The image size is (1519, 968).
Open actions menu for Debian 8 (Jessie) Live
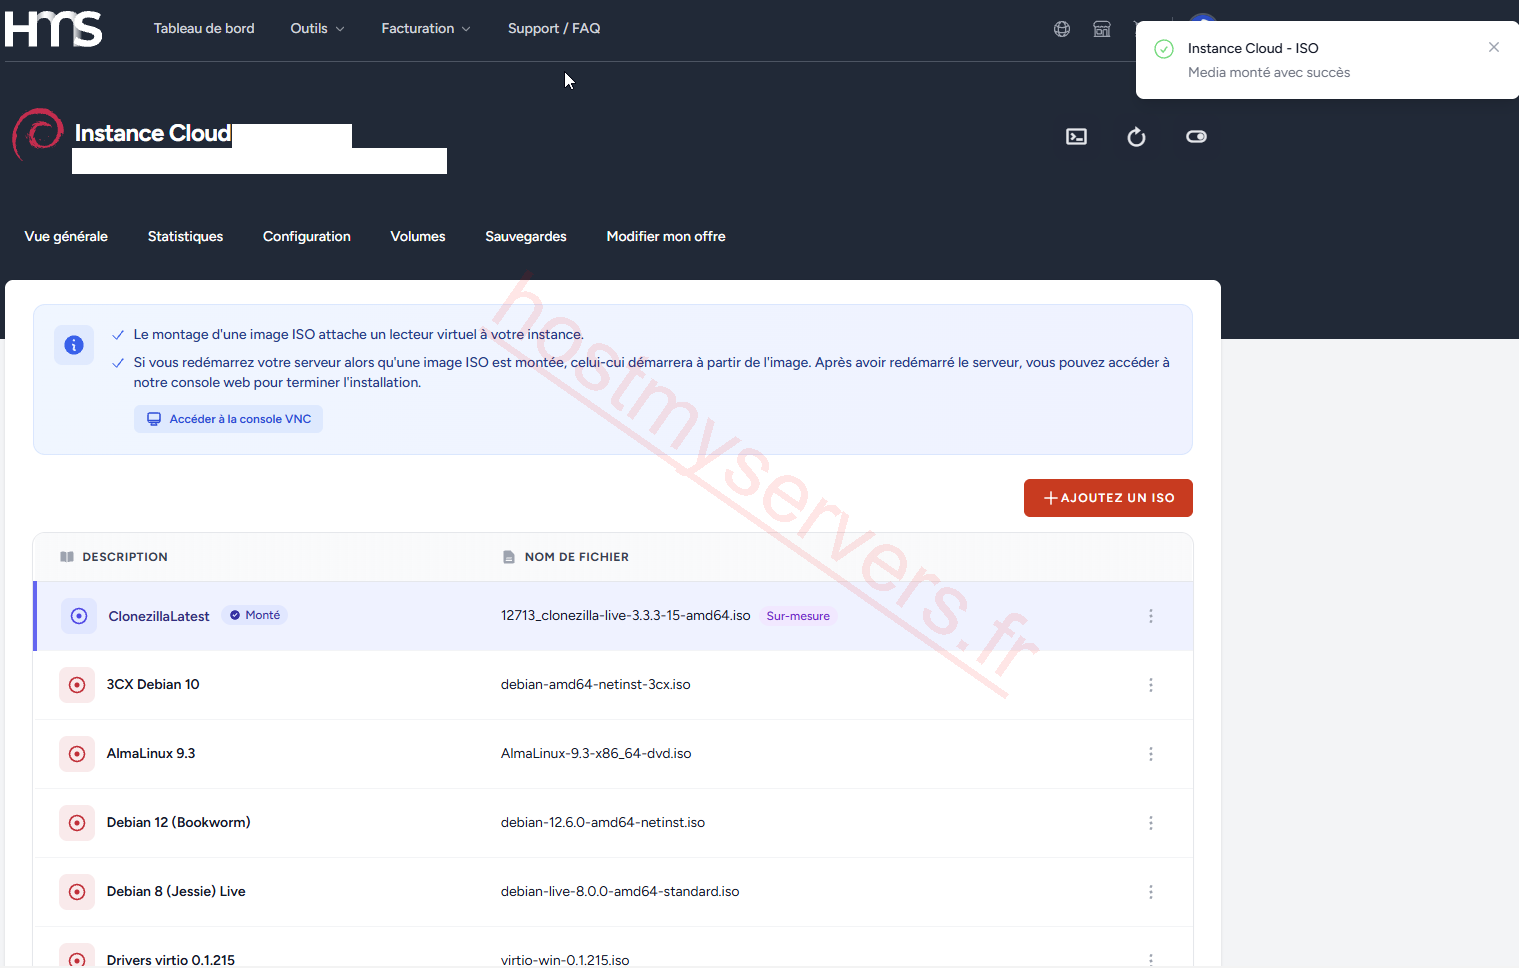1151,892
